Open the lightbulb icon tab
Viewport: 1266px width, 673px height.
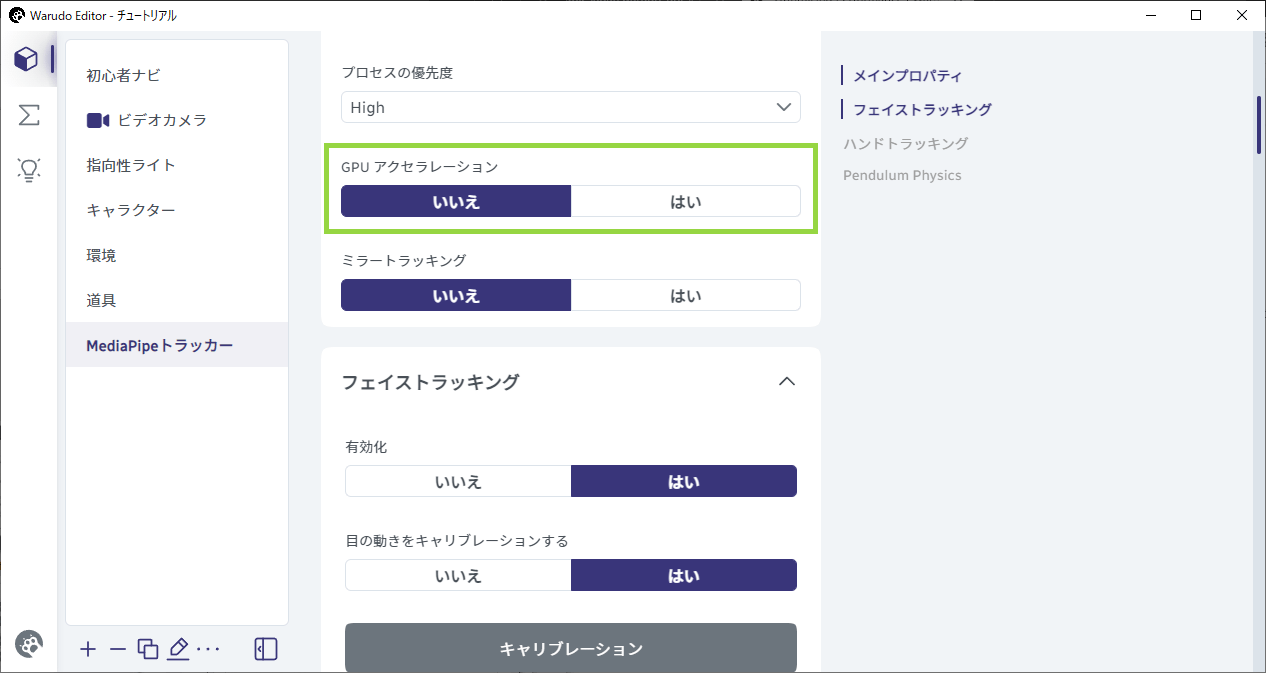click(29, 170)
